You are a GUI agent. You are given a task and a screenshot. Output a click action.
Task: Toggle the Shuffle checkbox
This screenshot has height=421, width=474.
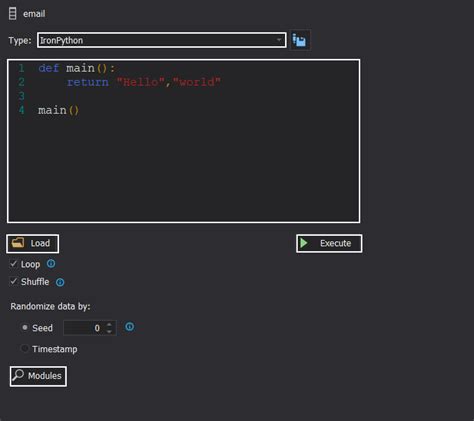13,282
